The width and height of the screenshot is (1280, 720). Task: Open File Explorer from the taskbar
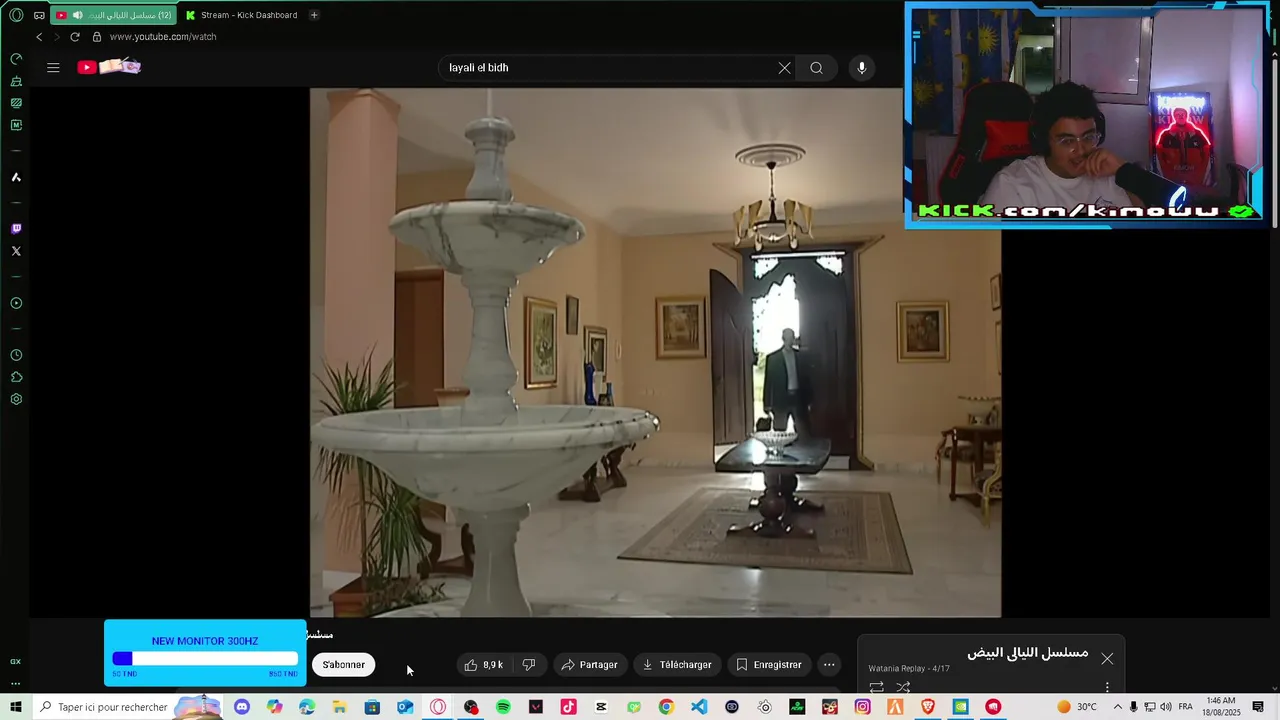(x=339, y=707)
